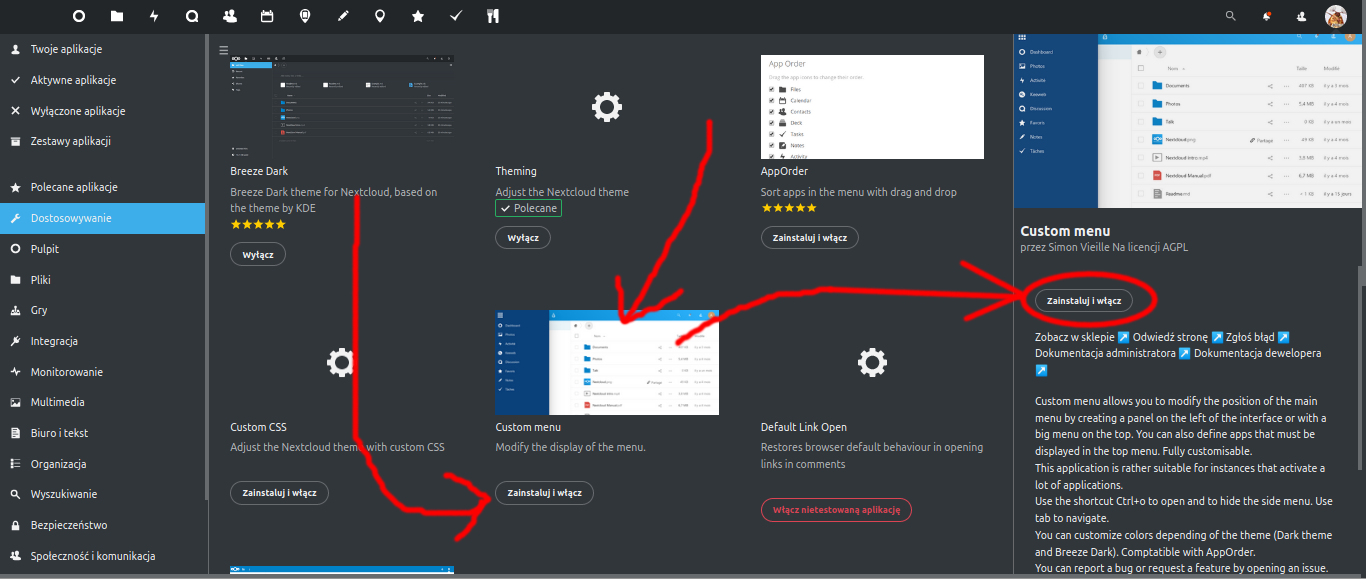1366x579 pixels.
Task: Click the 'Polecane' badge under Theming
Action: (529, 208)
